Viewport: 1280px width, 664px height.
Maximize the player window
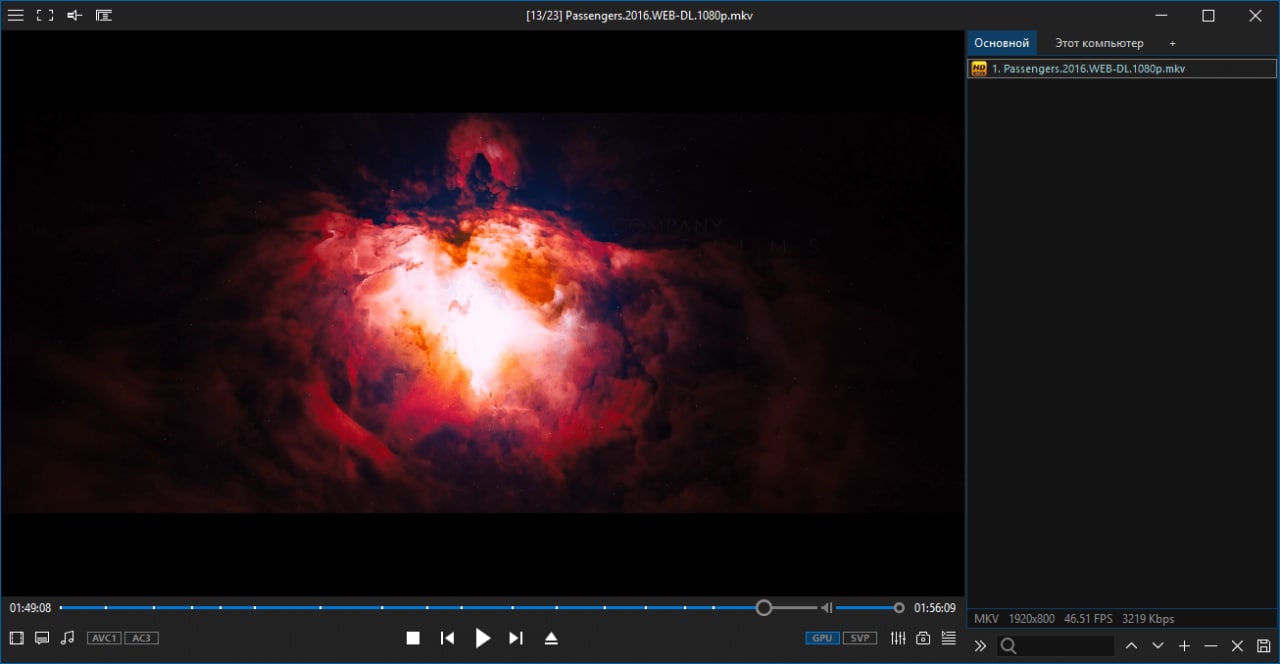1208,15
